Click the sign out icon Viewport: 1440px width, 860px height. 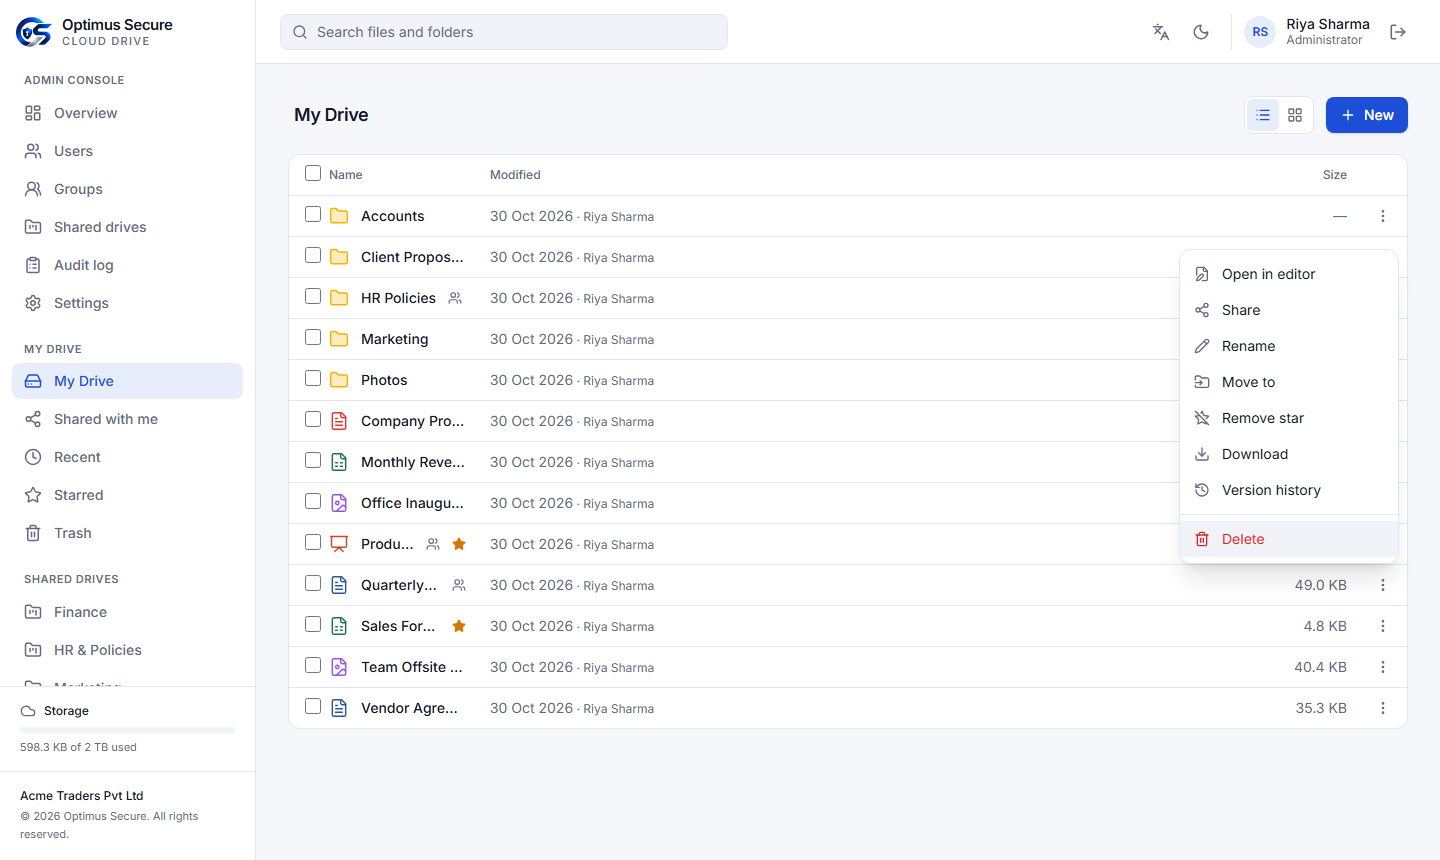1398,32
